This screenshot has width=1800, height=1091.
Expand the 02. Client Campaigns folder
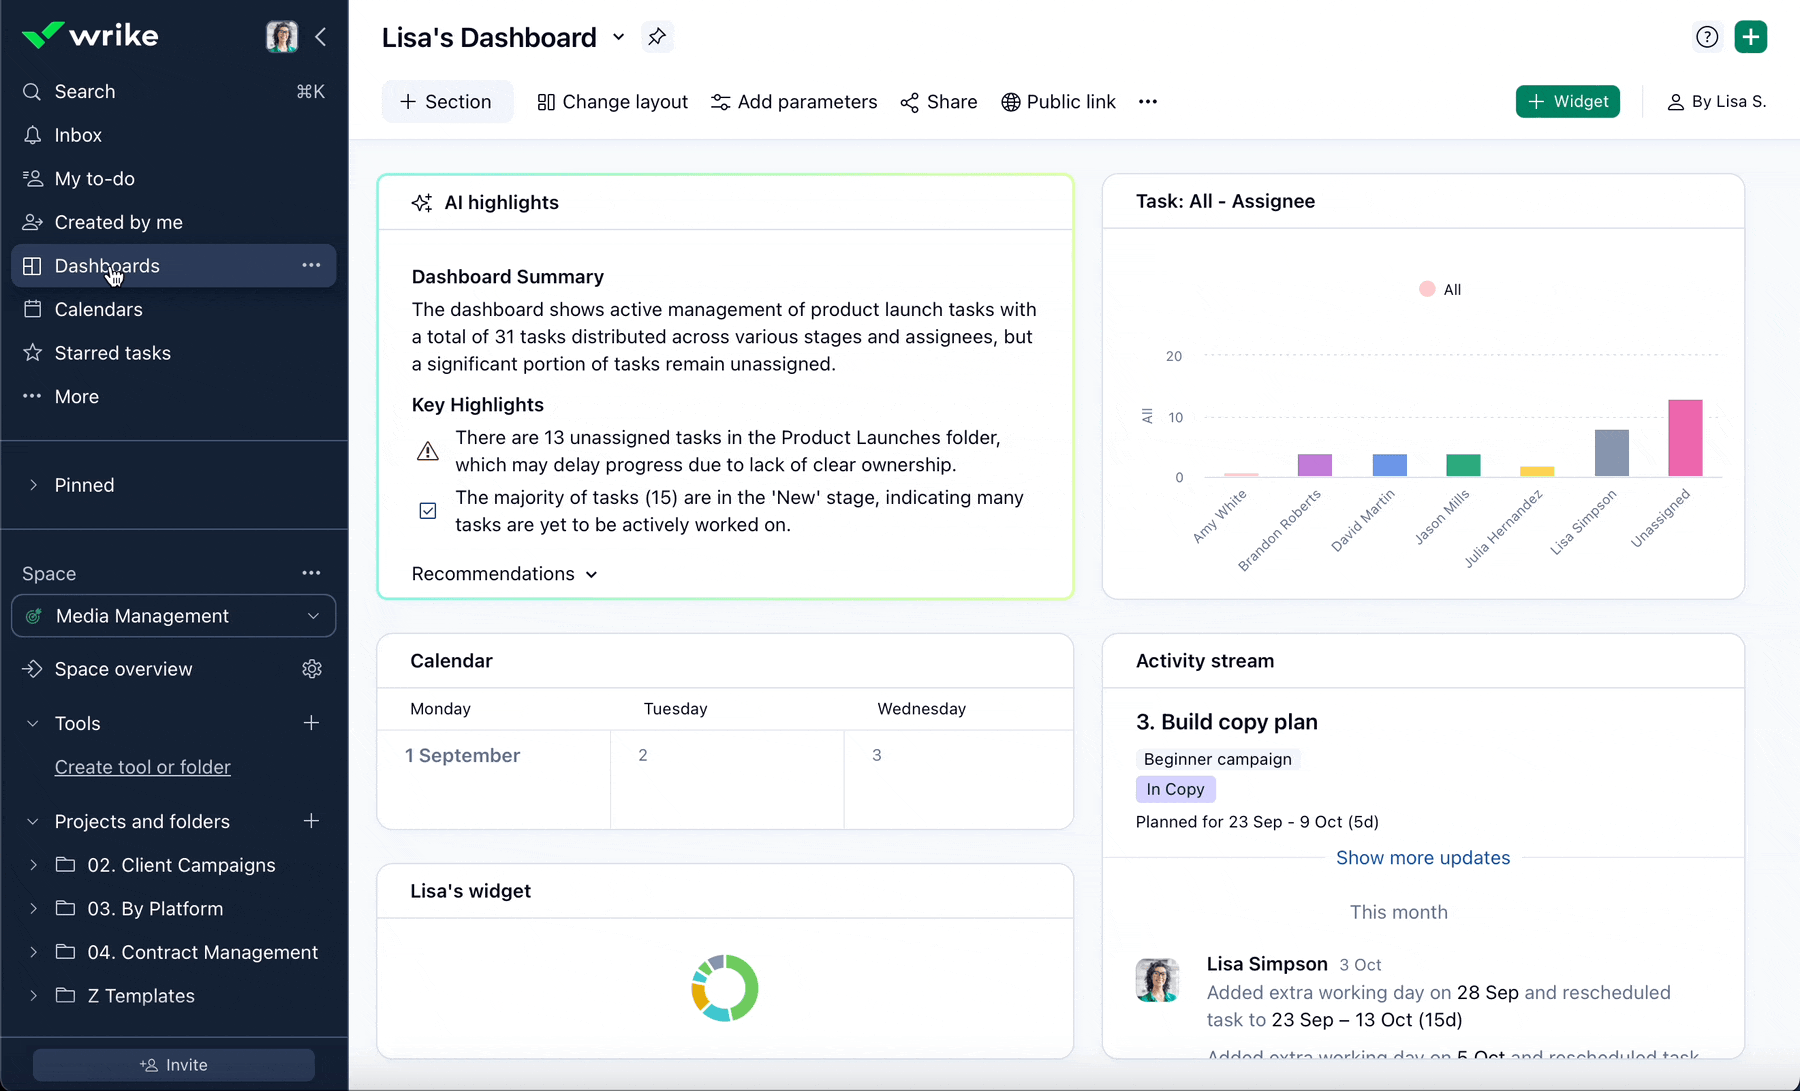(x=33, y=865)
